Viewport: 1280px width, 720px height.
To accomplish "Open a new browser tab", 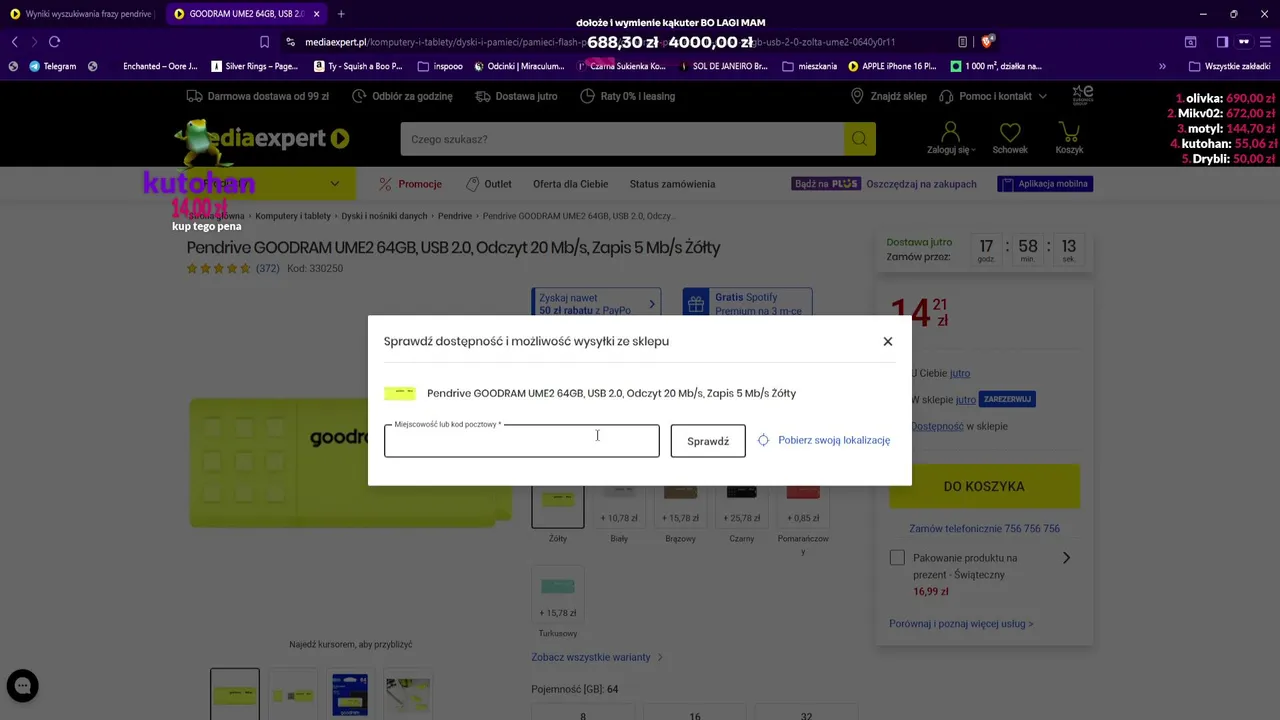I will [341, 14].
